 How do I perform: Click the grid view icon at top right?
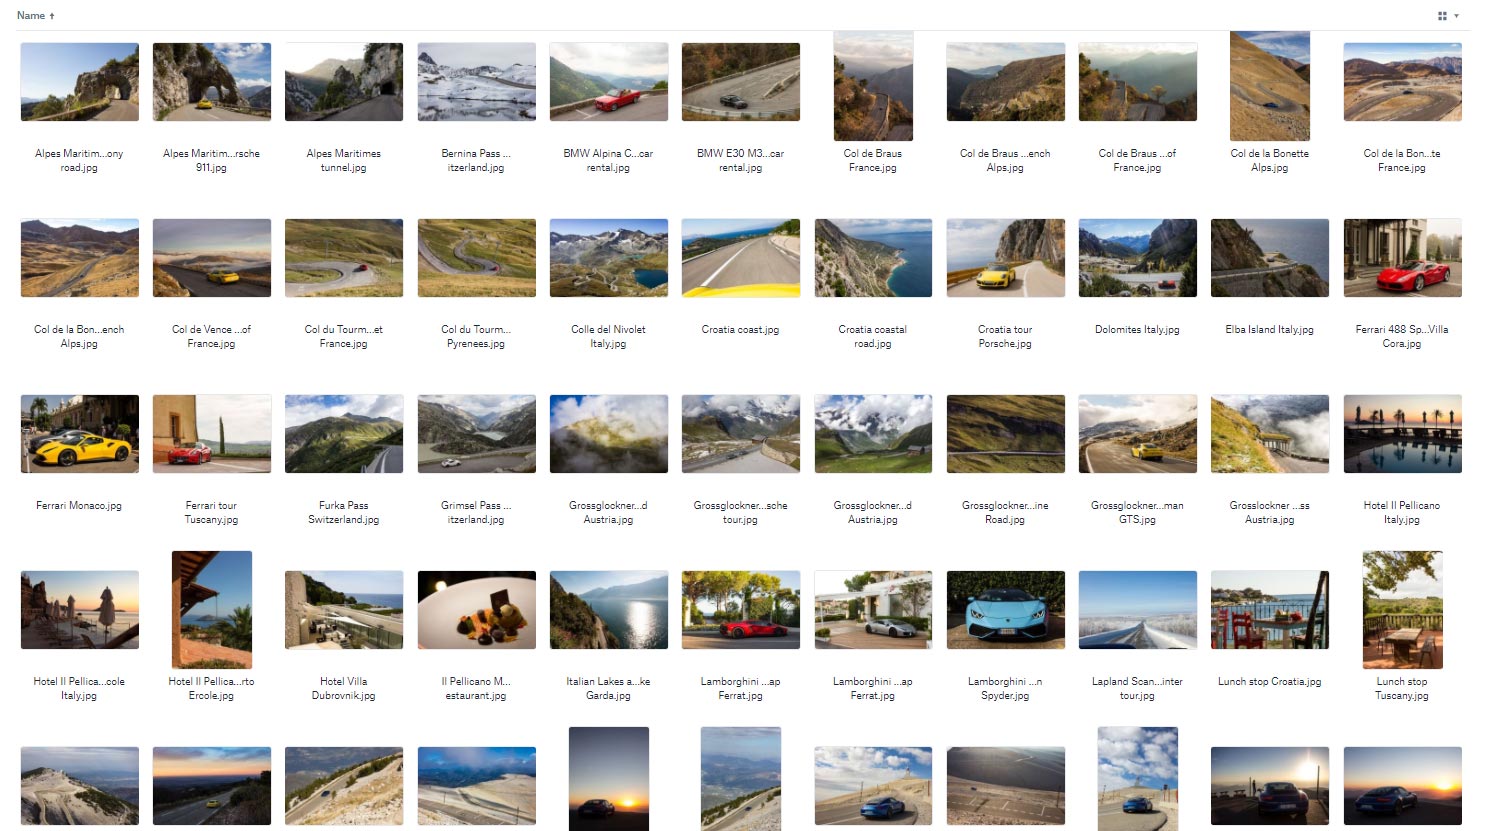click(x=1442, y=16)
